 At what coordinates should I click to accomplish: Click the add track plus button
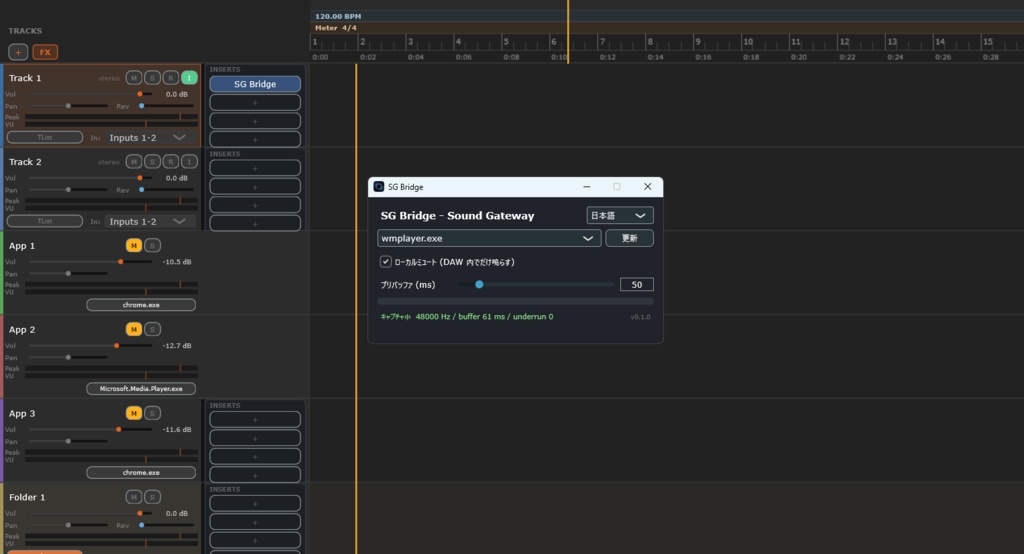point(18,52)
